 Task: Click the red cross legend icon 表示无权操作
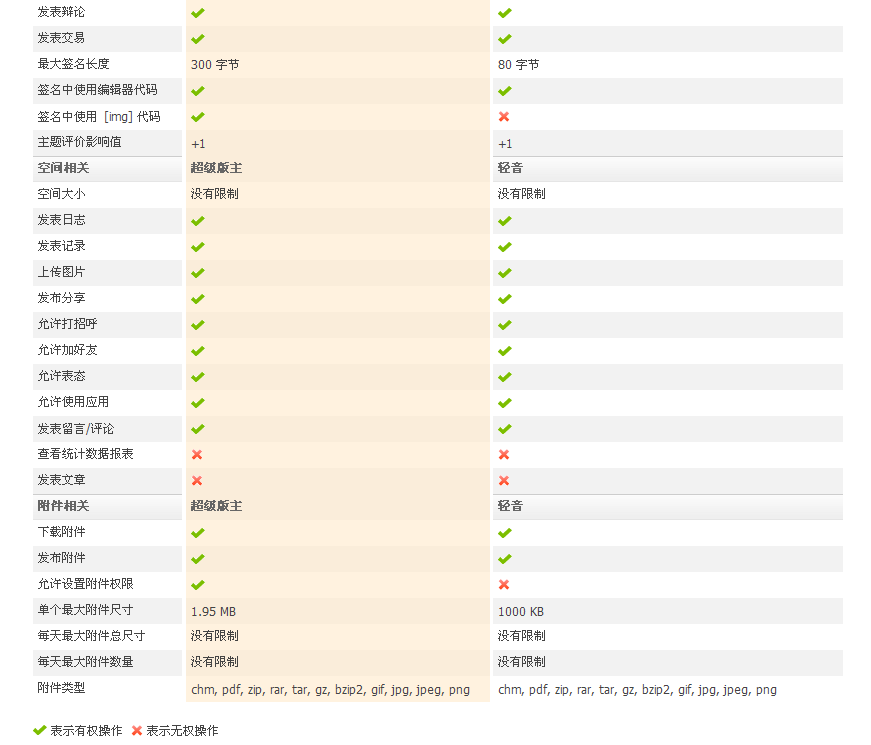137,731
